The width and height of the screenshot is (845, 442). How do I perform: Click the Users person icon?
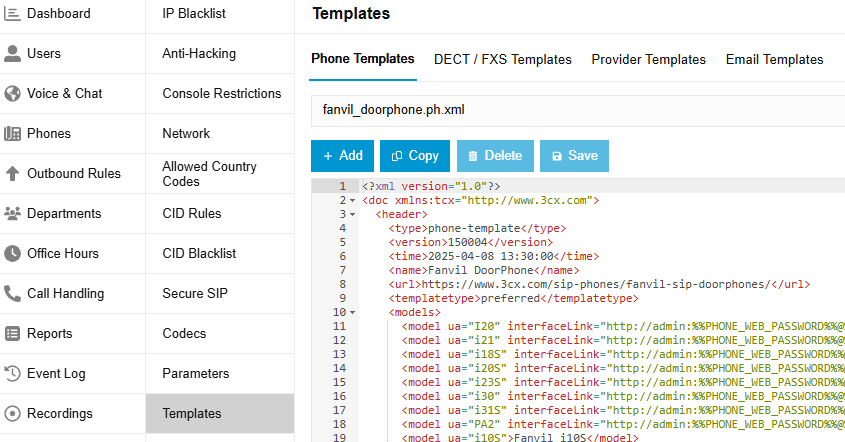(13, 53)
